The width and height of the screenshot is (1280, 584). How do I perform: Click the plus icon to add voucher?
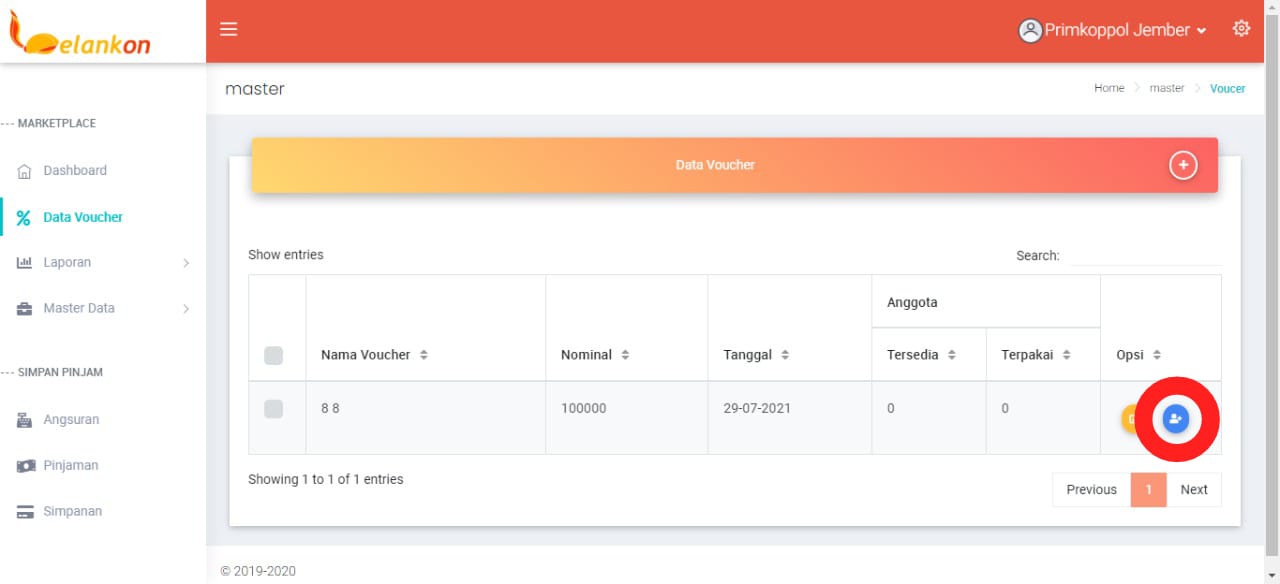(x=1183, y=165)
